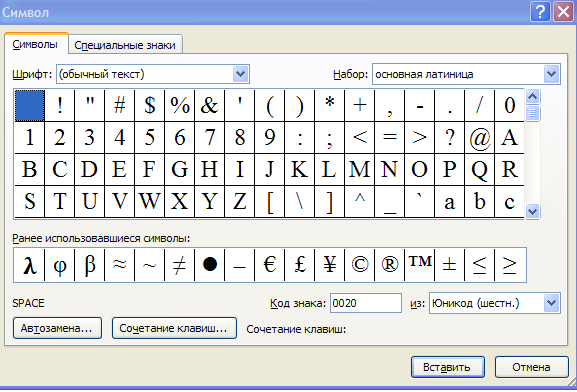The image size is (577, 392).
Task: Click the dollar sign $ in the grid
Action: click(x=149, y=106)
